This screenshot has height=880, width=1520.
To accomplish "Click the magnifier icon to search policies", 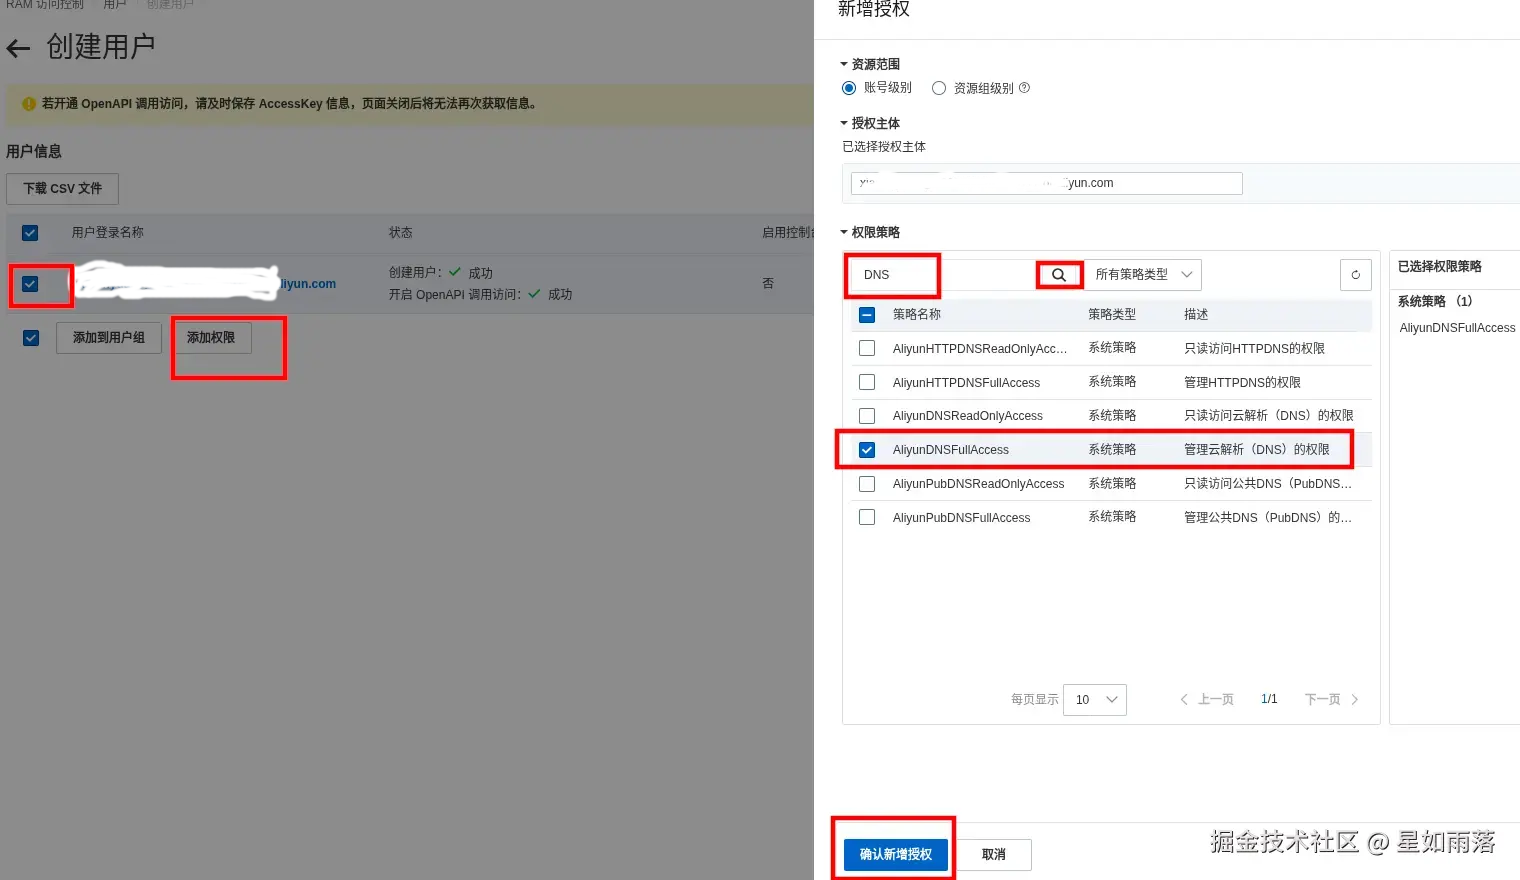I will click(x=1059, y=274).
